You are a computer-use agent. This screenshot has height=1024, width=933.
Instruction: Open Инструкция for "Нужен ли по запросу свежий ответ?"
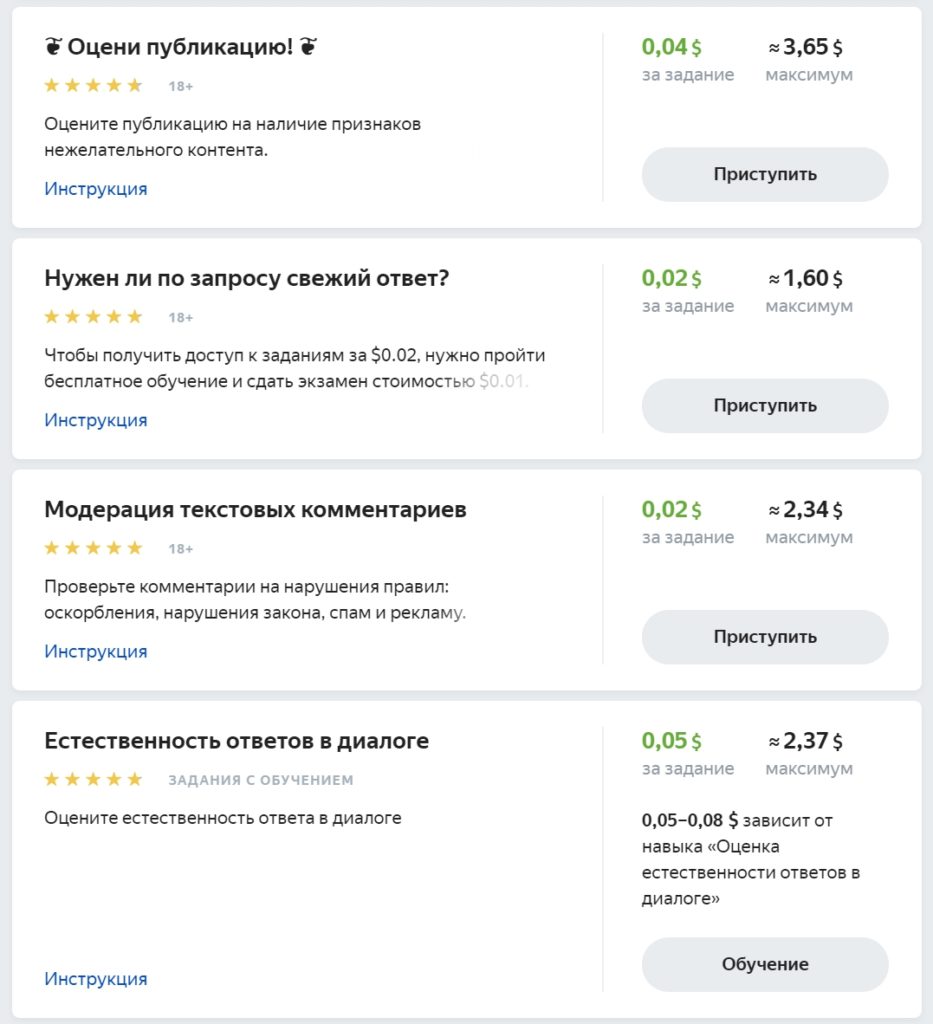(x=96, y=420)
